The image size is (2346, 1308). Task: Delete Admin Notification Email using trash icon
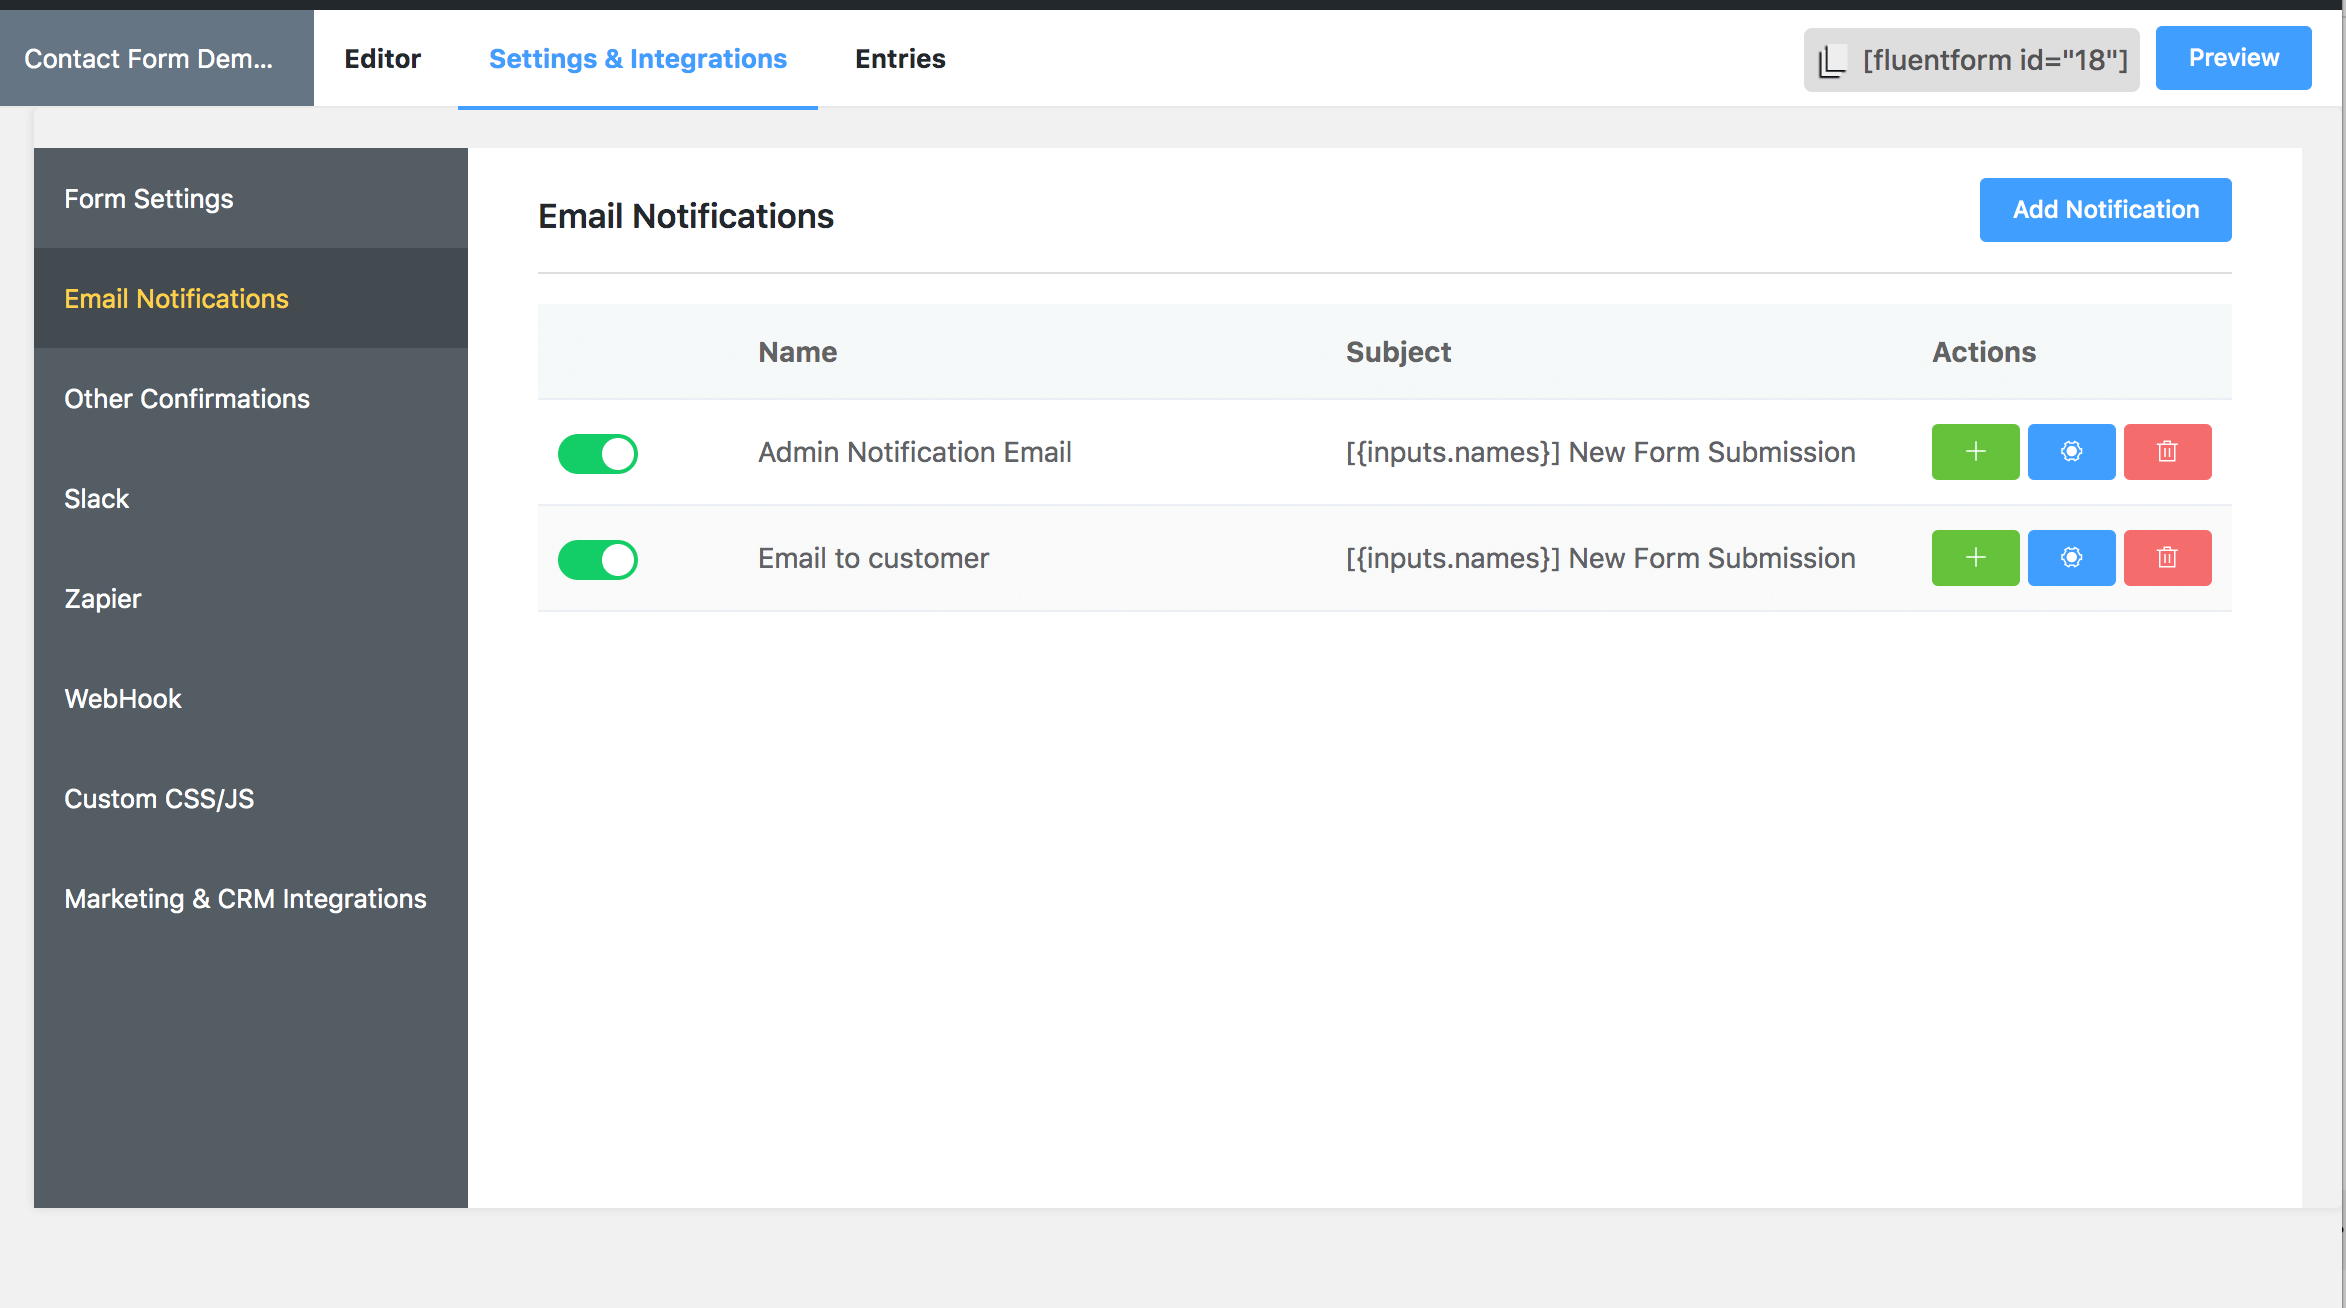click(x=2167, y=452)
